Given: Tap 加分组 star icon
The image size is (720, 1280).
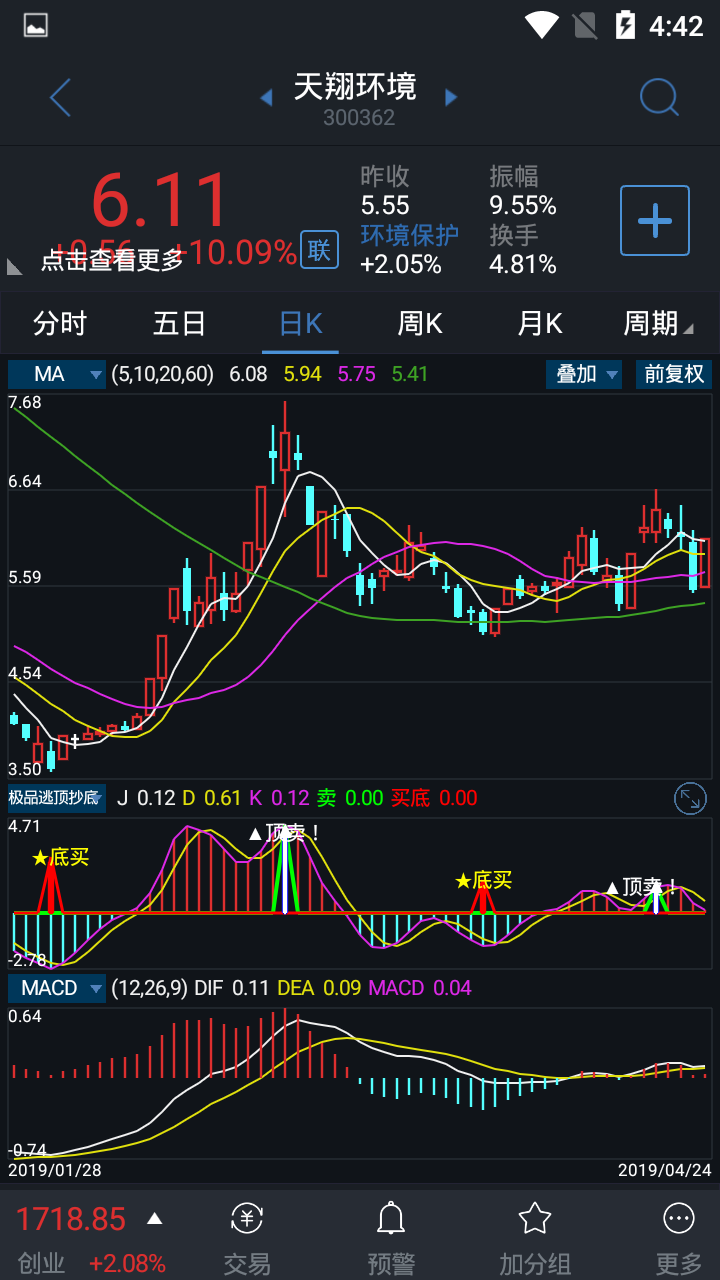Looking at the screenshot, I should (x=535, y=1219).
